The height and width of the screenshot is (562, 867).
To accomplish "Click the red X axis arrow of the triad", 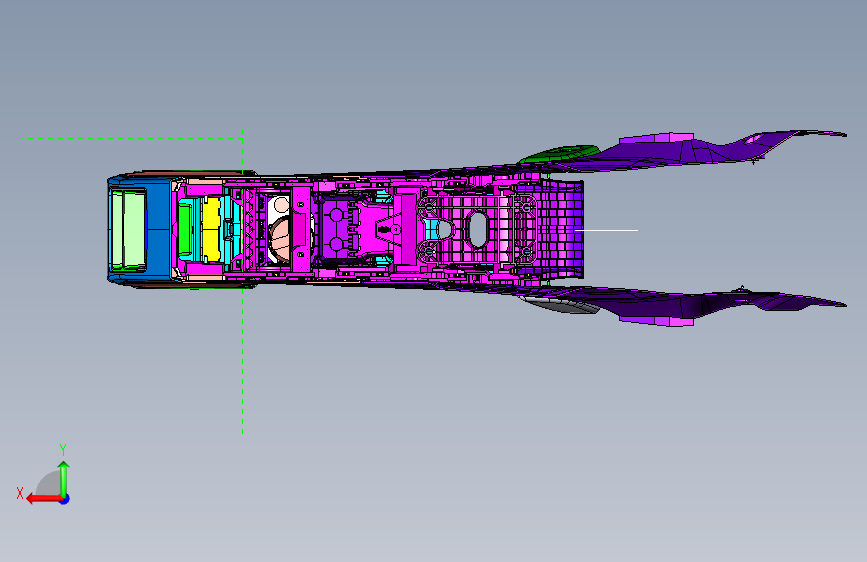I will pos(44,499).
